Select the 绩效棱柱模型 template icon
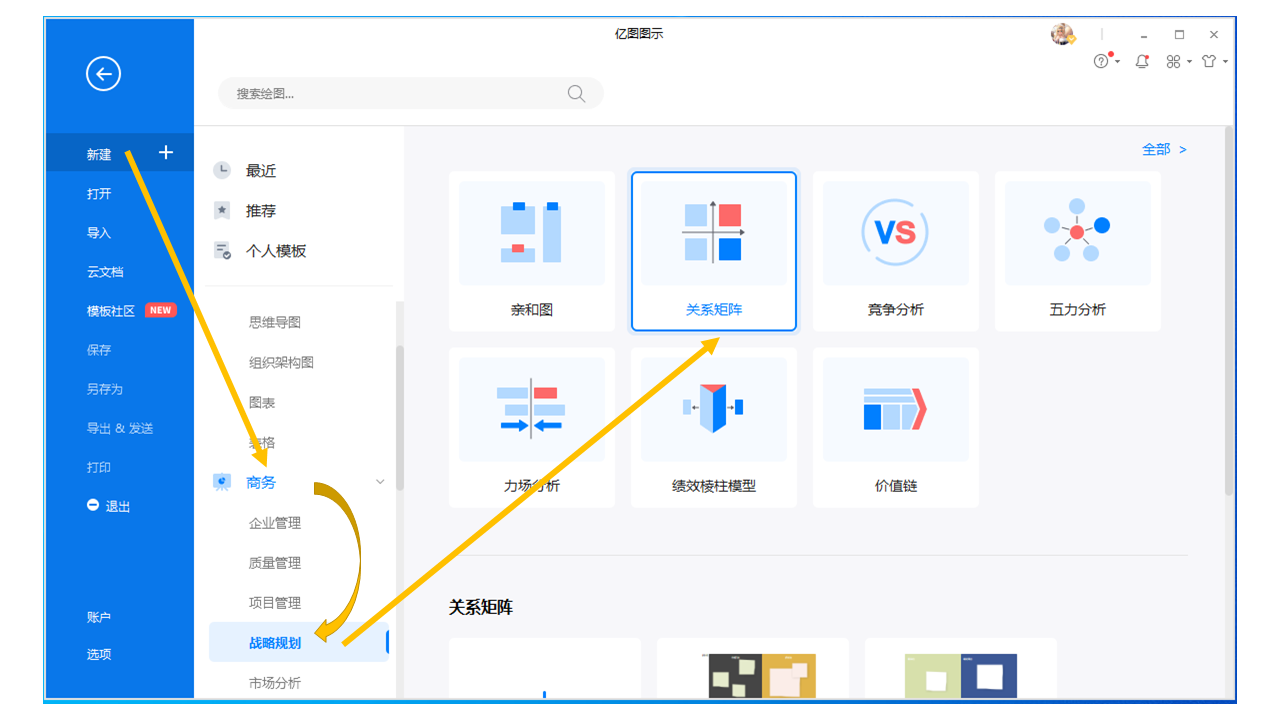This screenshot has height=720, width=1280. tap(713, 408)
